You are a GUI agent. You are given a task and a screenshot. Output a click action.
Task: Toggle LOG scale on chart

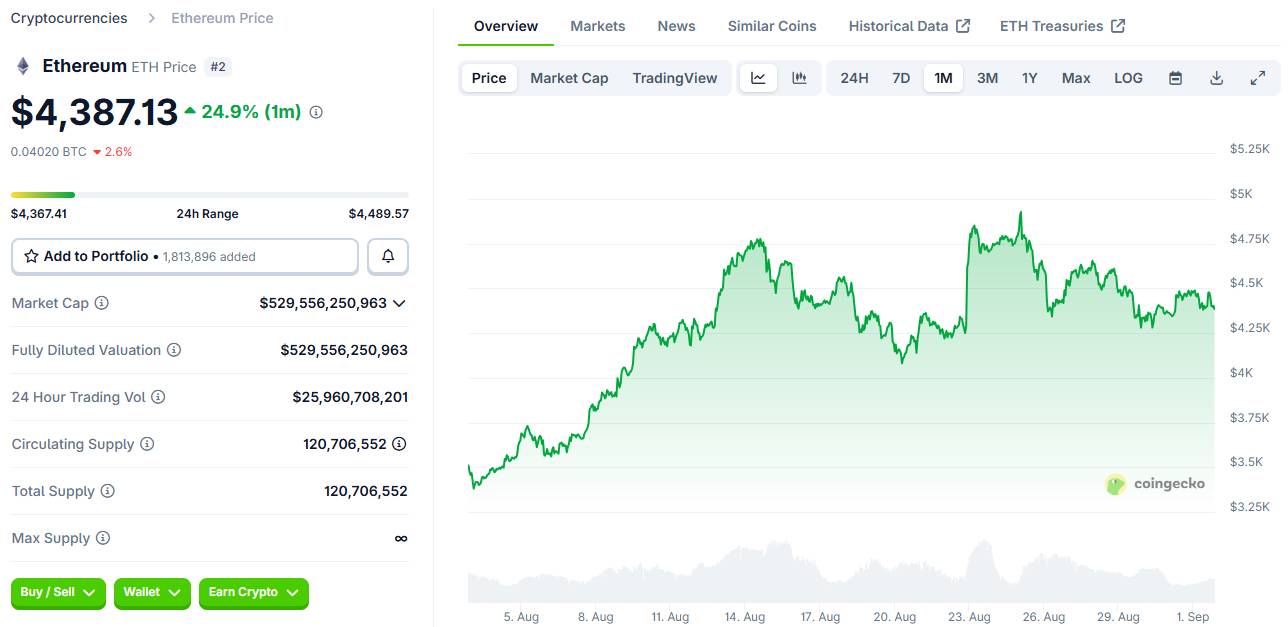point(1128,78)
